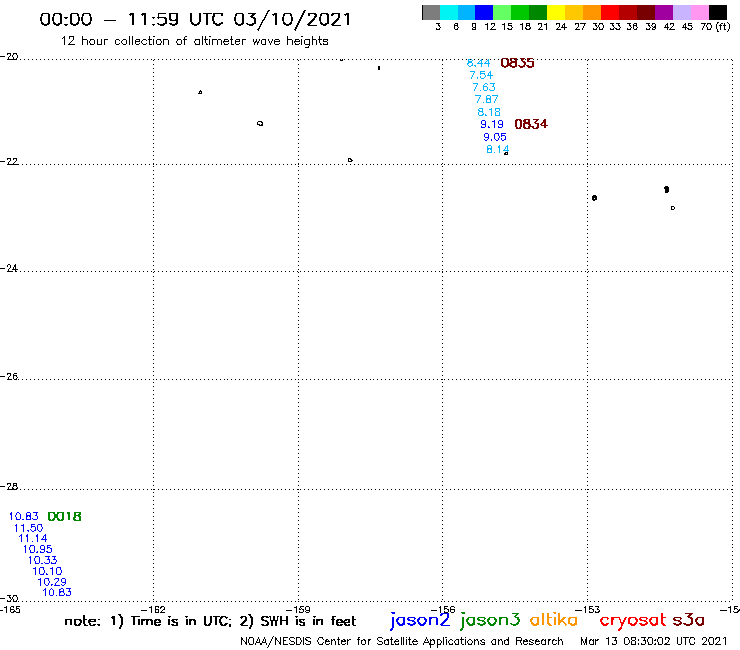The height and width of the screenshot is (650, 740).
Task: Select the NOAA/NESDIS Center credit line
Action: [x=402, y=642]
